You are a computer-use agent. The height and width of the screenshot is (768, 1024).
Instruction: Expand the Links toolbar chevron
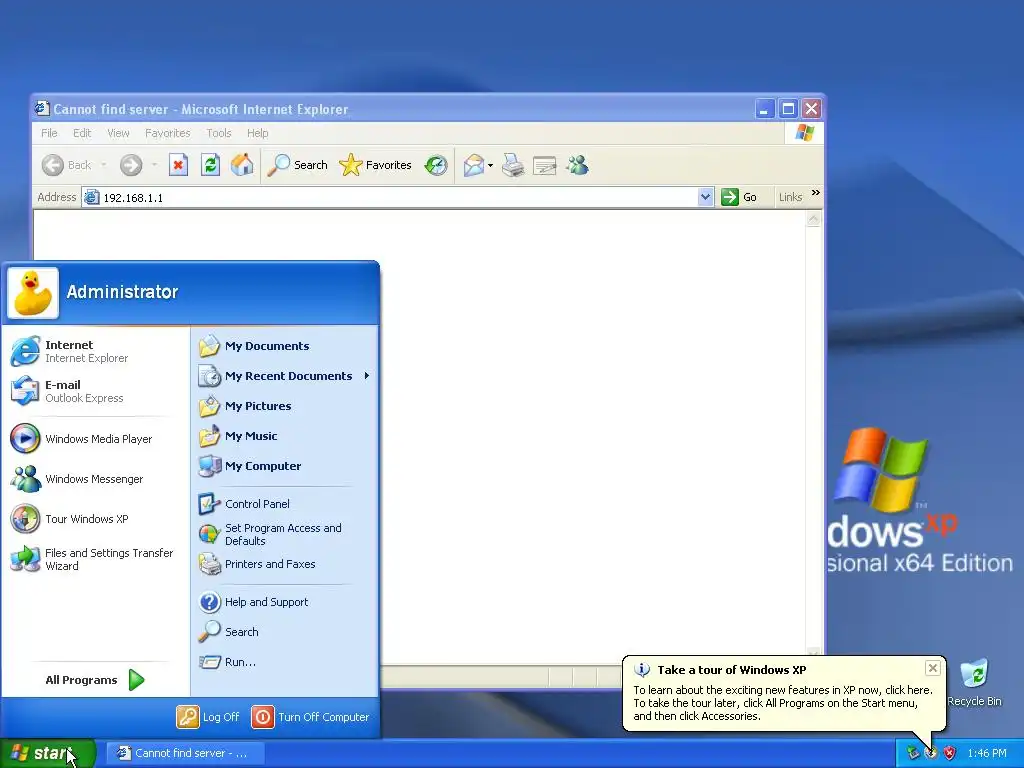pos(815,193)
